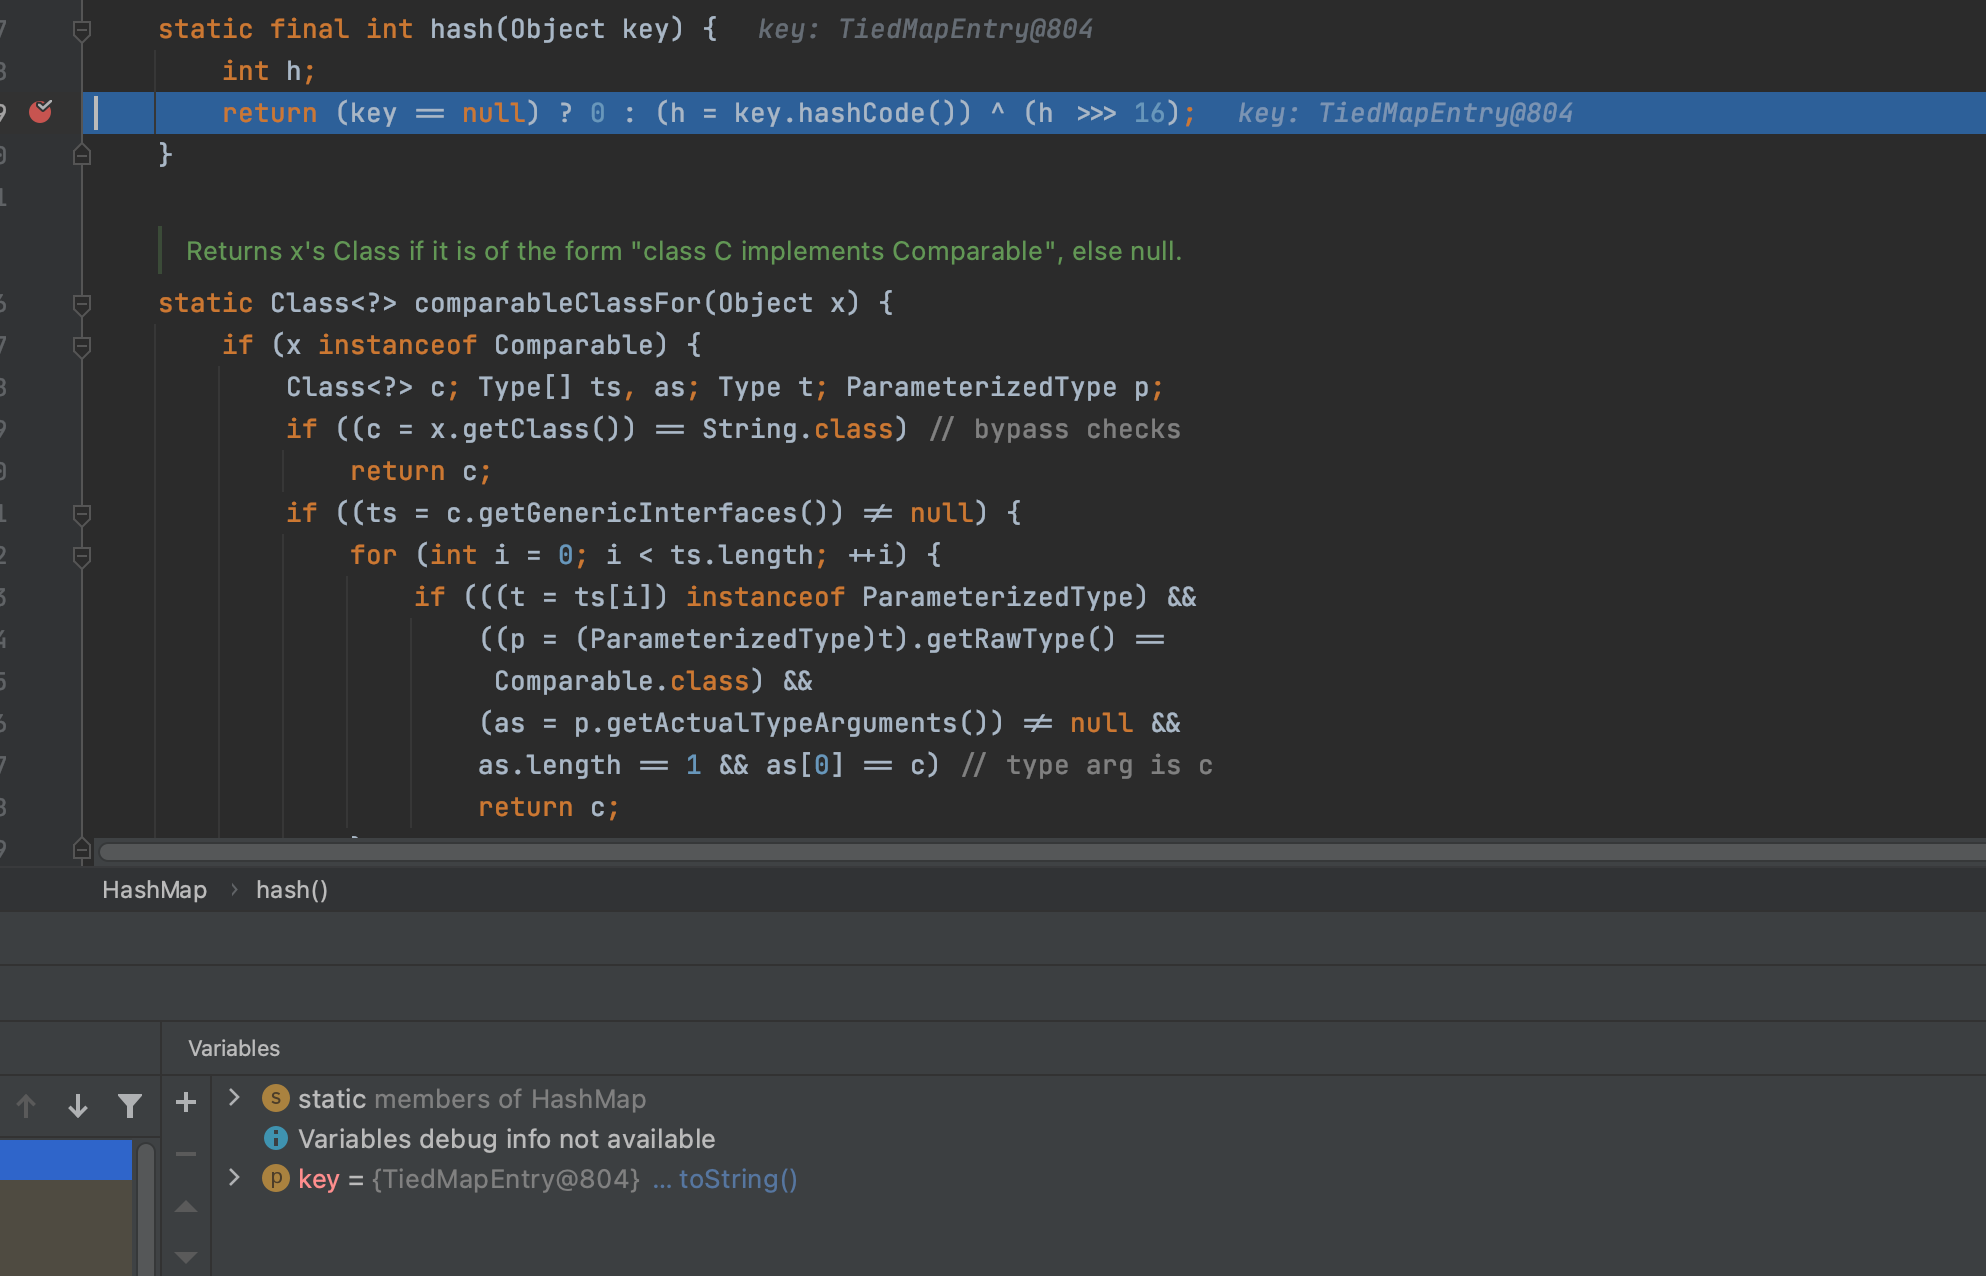The height and width of the screenshot is (1276, 1986).
Task: Click the toString() link for key
Action: coord(738,1179)
